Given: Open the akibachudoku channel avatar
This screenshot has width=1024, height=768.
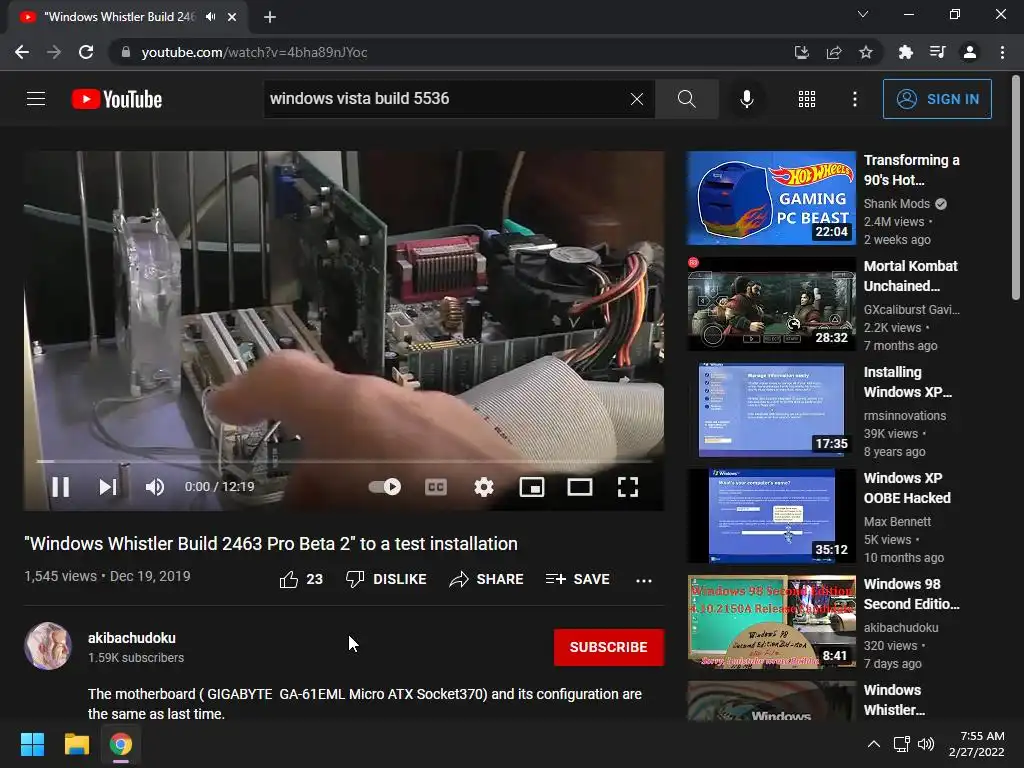Looking at the screenshot, I should tap(48, 646).
